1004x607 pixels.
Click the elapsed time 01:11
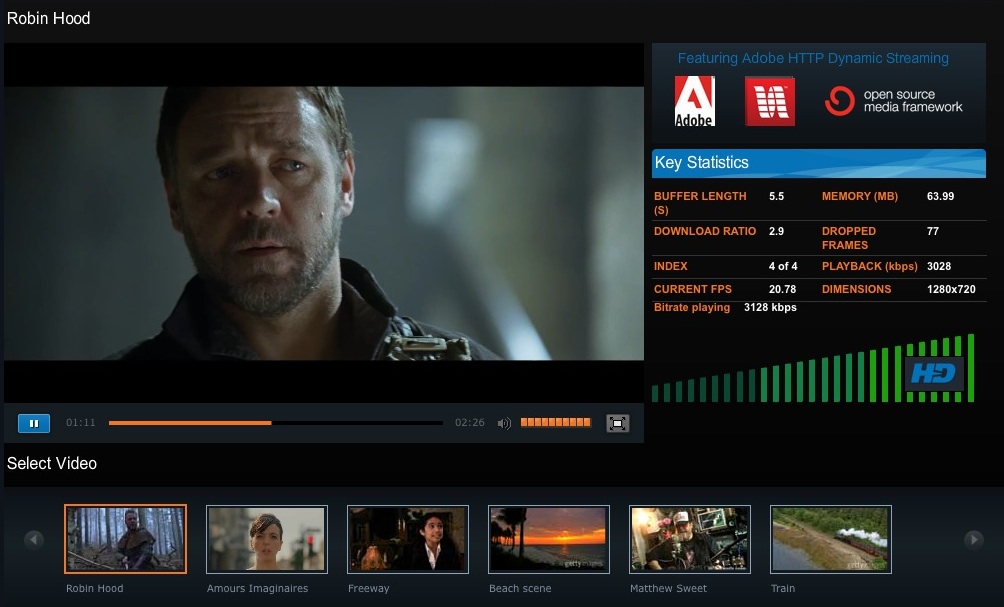click(81, 423)
